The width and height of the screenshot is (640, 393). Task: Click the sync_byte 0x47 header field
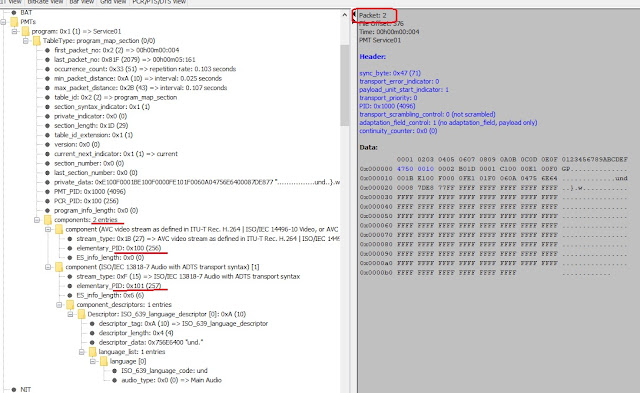pyautogui.click(x=390, y=73)
